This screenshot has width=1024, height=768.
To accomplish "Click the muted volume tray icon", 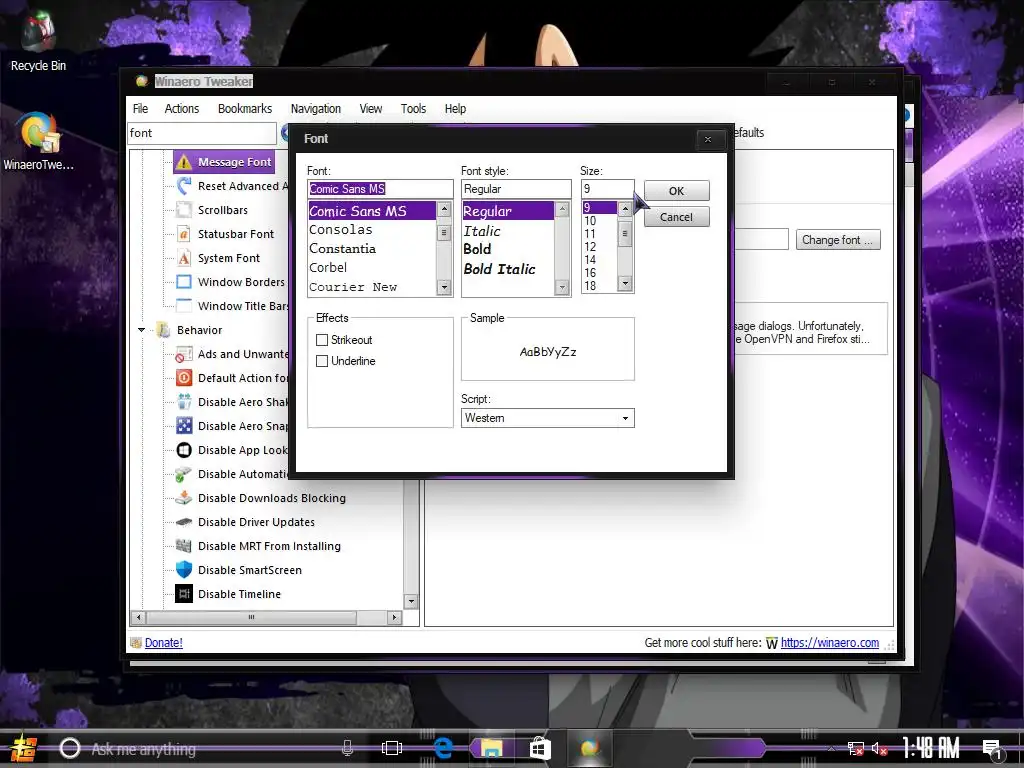I will 880,748.
